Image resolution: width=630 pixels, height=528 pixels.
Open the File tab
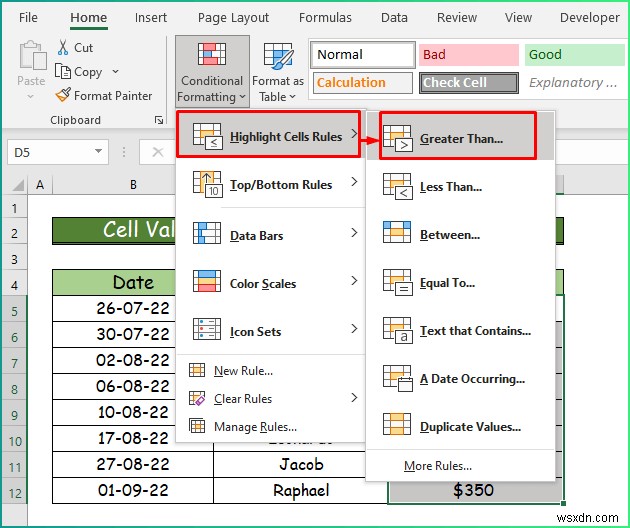(x=28, y=18)
